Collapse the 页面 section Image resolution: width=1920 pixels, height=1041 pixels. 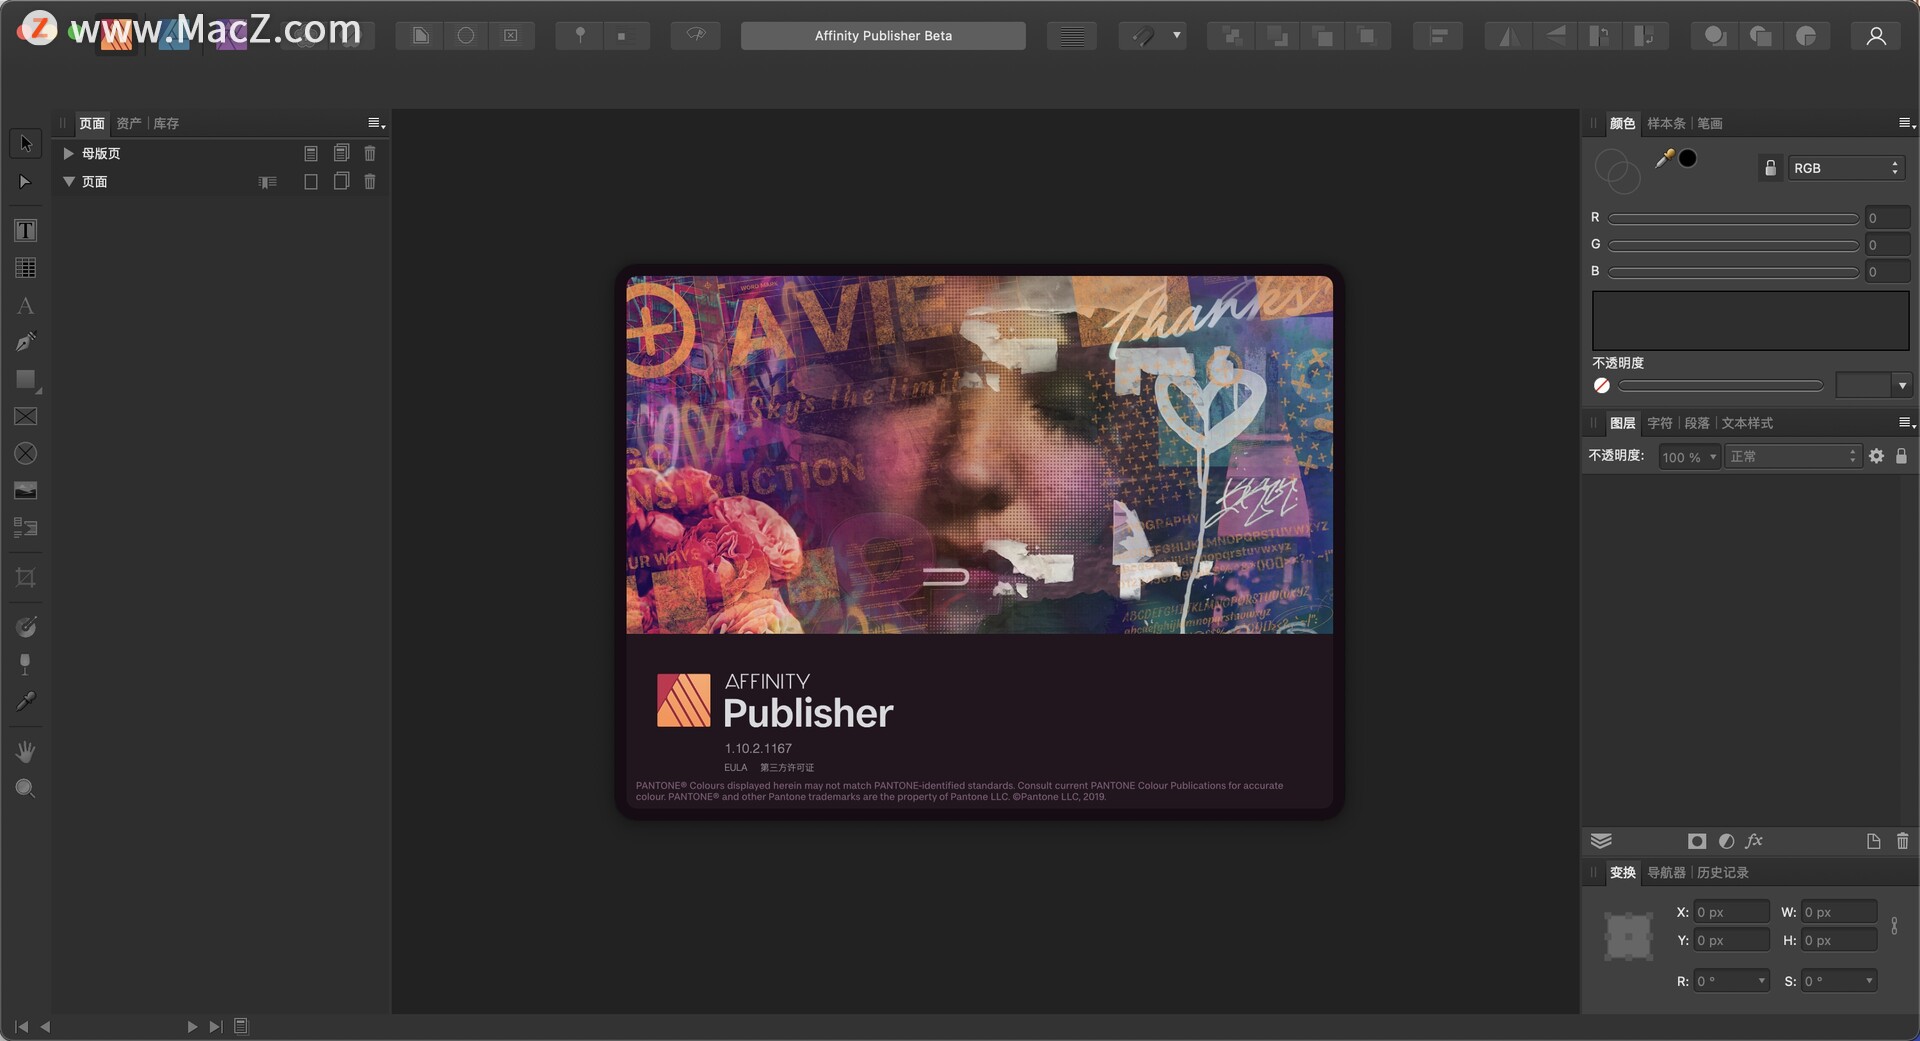tap(69, 181)
